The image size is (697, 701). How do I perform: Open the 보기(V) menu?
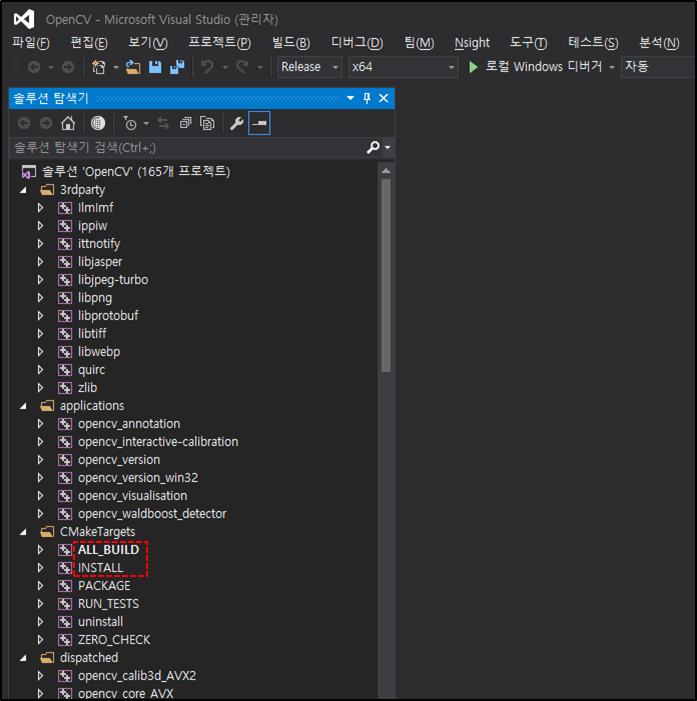[x=148, y=43]
